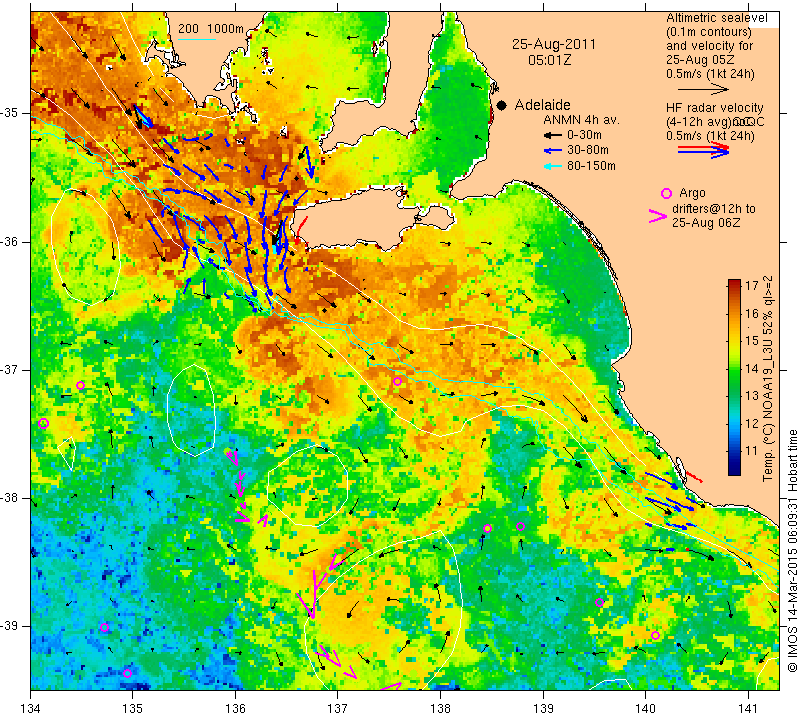
Task: Click Argo float marker near 134.7E 39S
Action: tap(105, 628)
